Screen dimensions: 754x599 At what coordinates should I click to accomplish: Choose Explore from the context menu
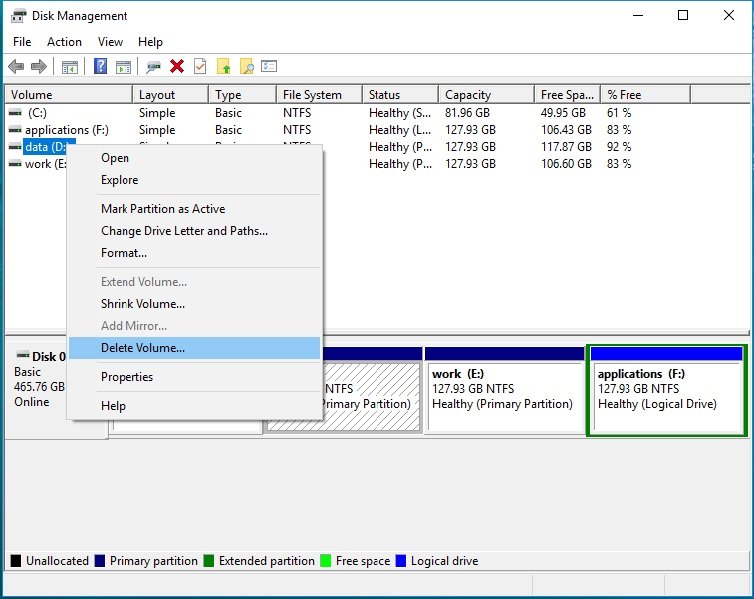tap(194, 180)
